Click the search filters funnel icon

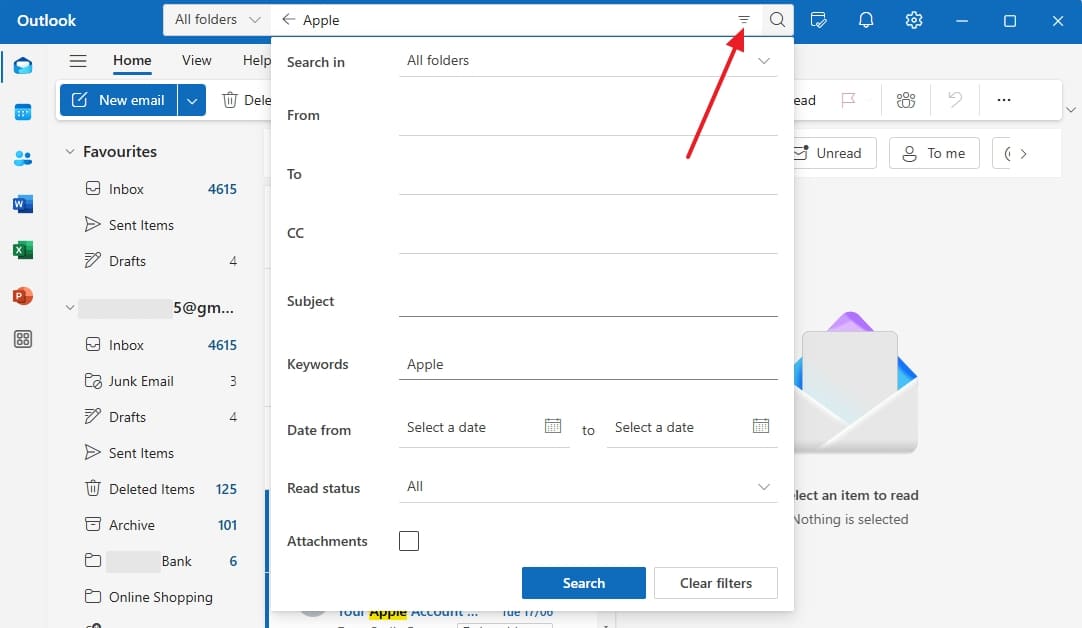click(742, 19)
